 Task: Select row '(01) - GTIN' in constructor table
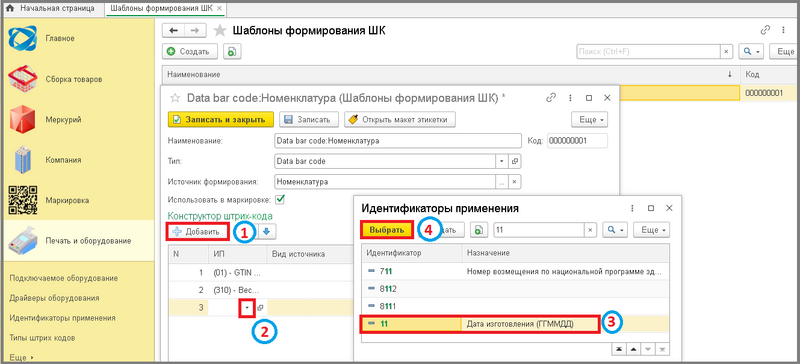[x=261, y=272]
